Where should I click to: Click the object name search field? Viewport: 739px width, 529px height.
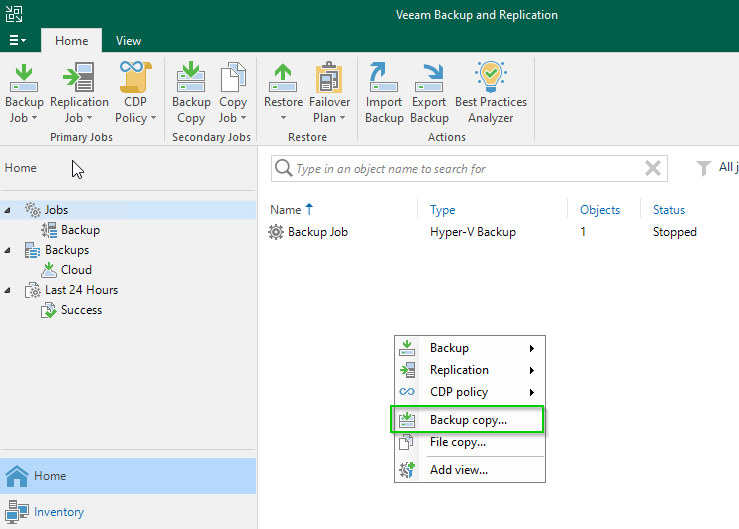click(x=469, y=168)
